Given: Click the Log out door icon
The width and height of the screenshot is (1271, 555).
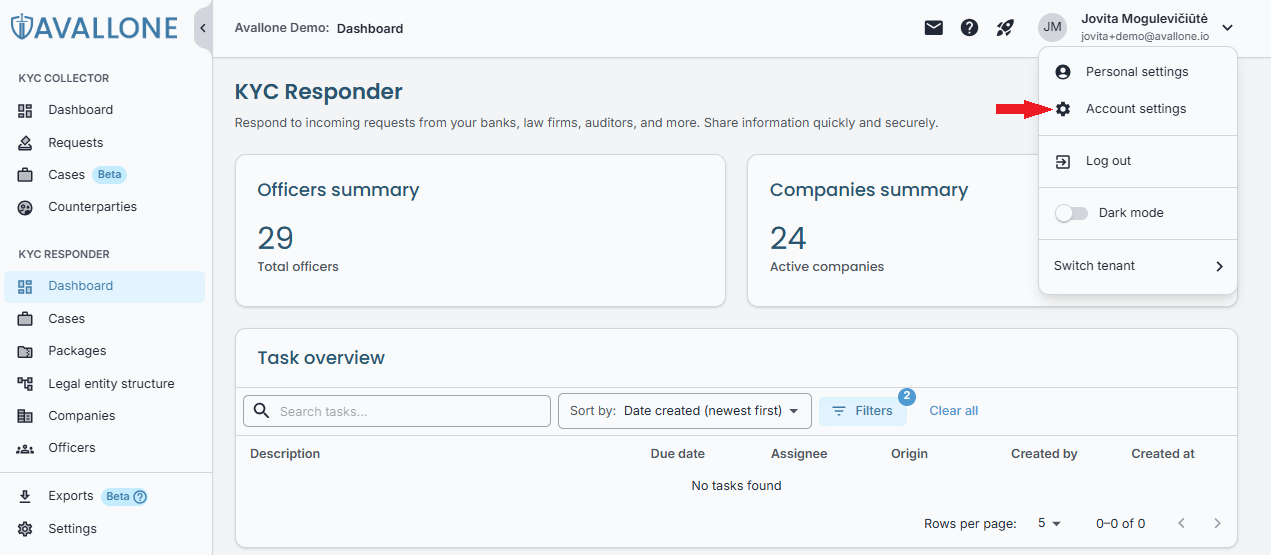Looking at the screenshot, I should click(1063, 161).
